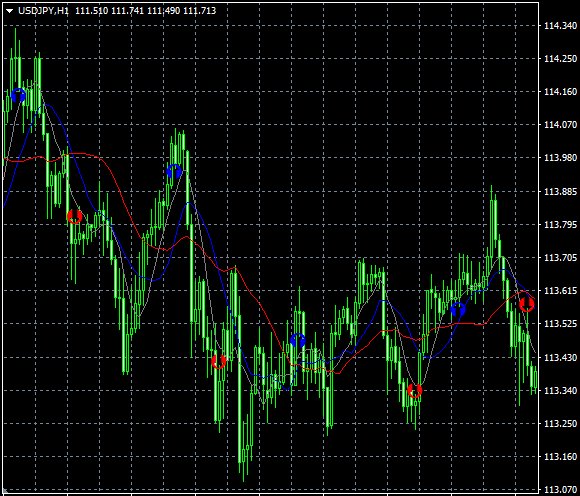Screen dimensions: 580x496
Task: Expand the triangle menu beside USDJPY,H1
Action: click(10, 11)
